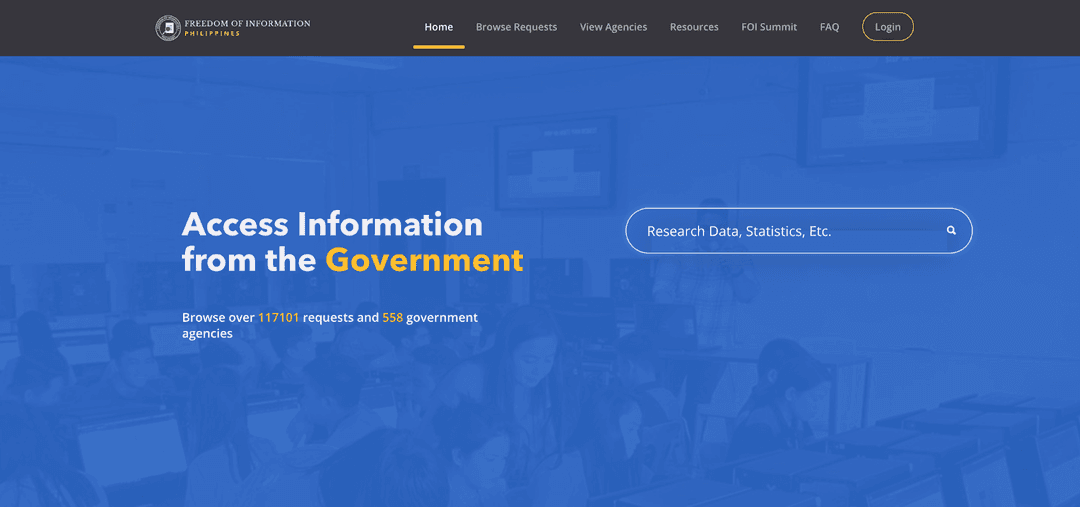Click the Access Information heading text
The image size is (1080, 507).
333,225
